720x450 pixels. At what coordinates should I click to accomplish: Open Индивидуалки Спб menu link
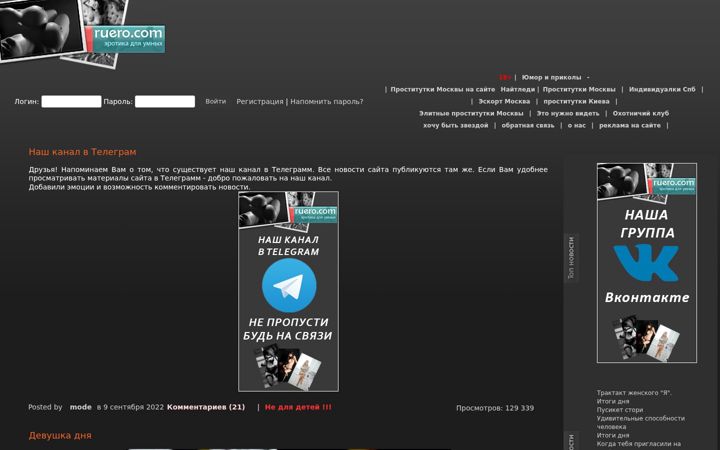point(662,90)
